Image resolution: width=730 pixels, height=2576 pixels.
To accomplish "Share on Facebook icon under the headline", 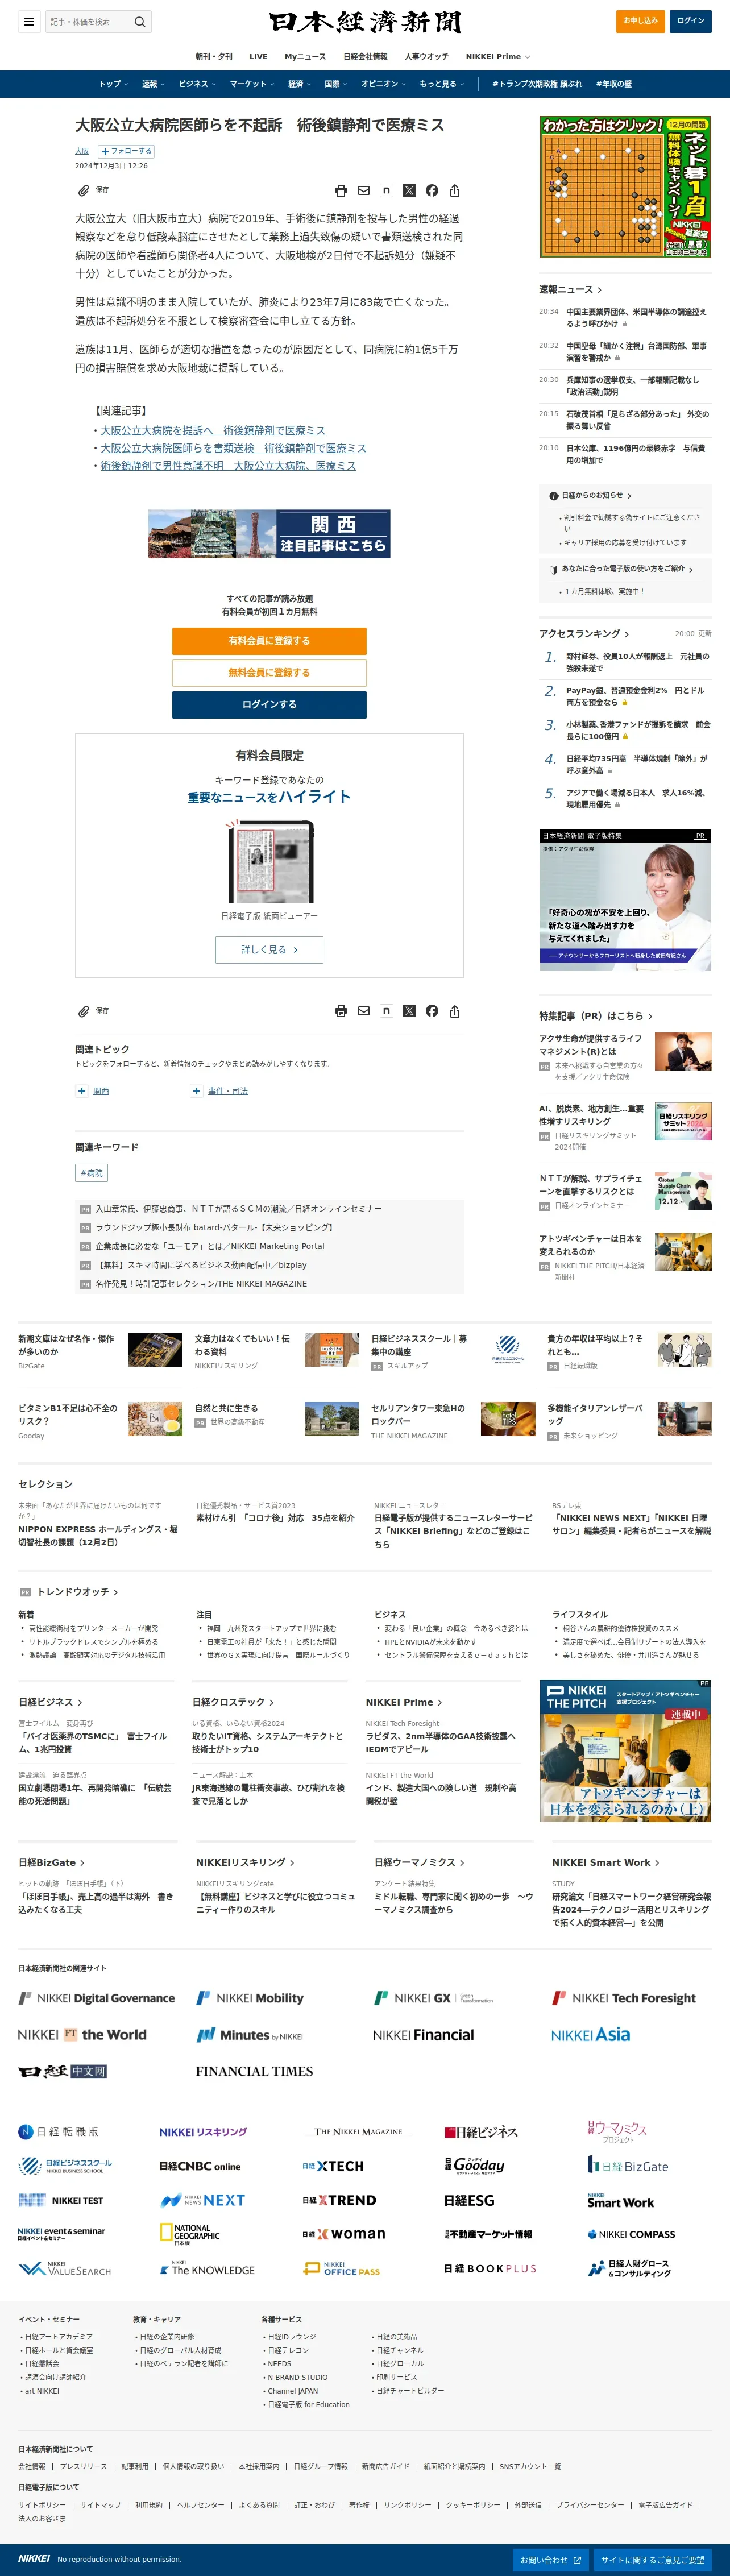I will (432, 190).
